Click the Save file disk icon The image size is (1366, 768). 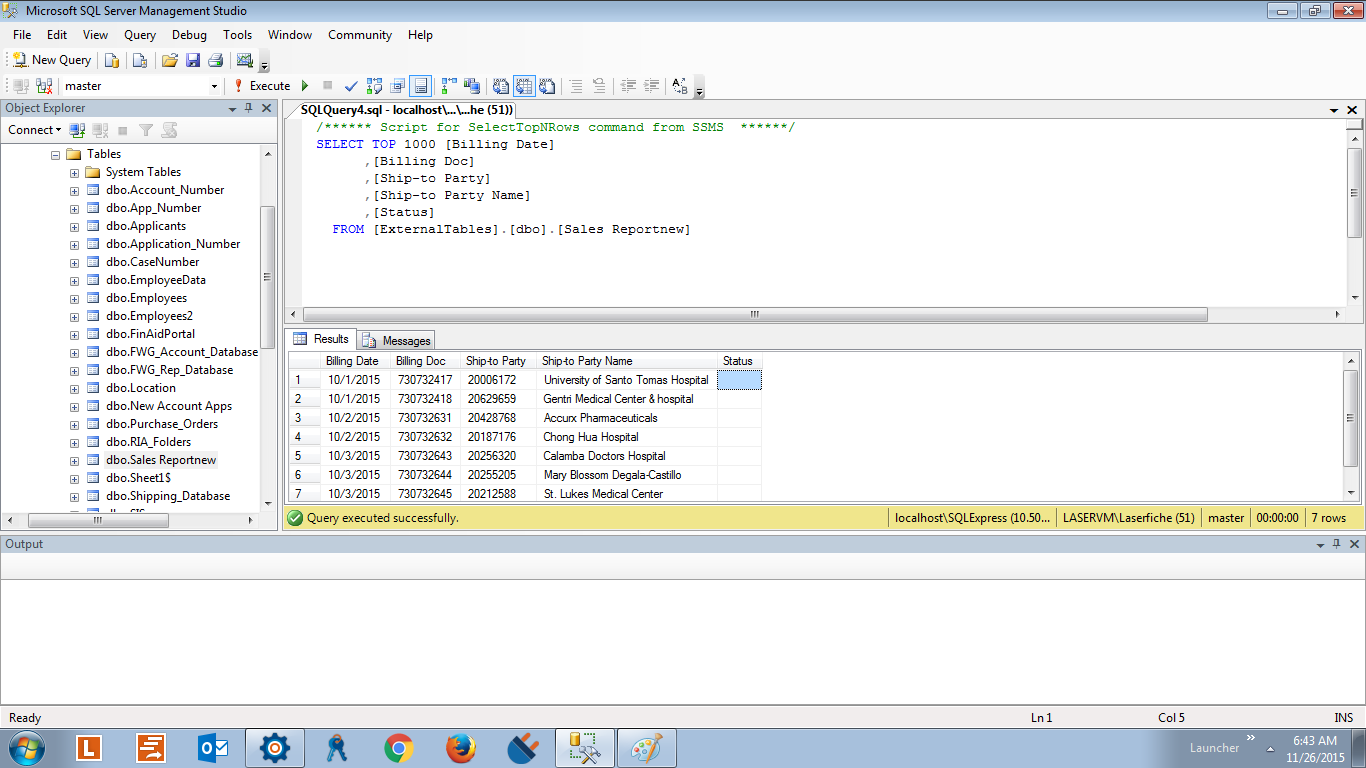[x=192, y=60]
